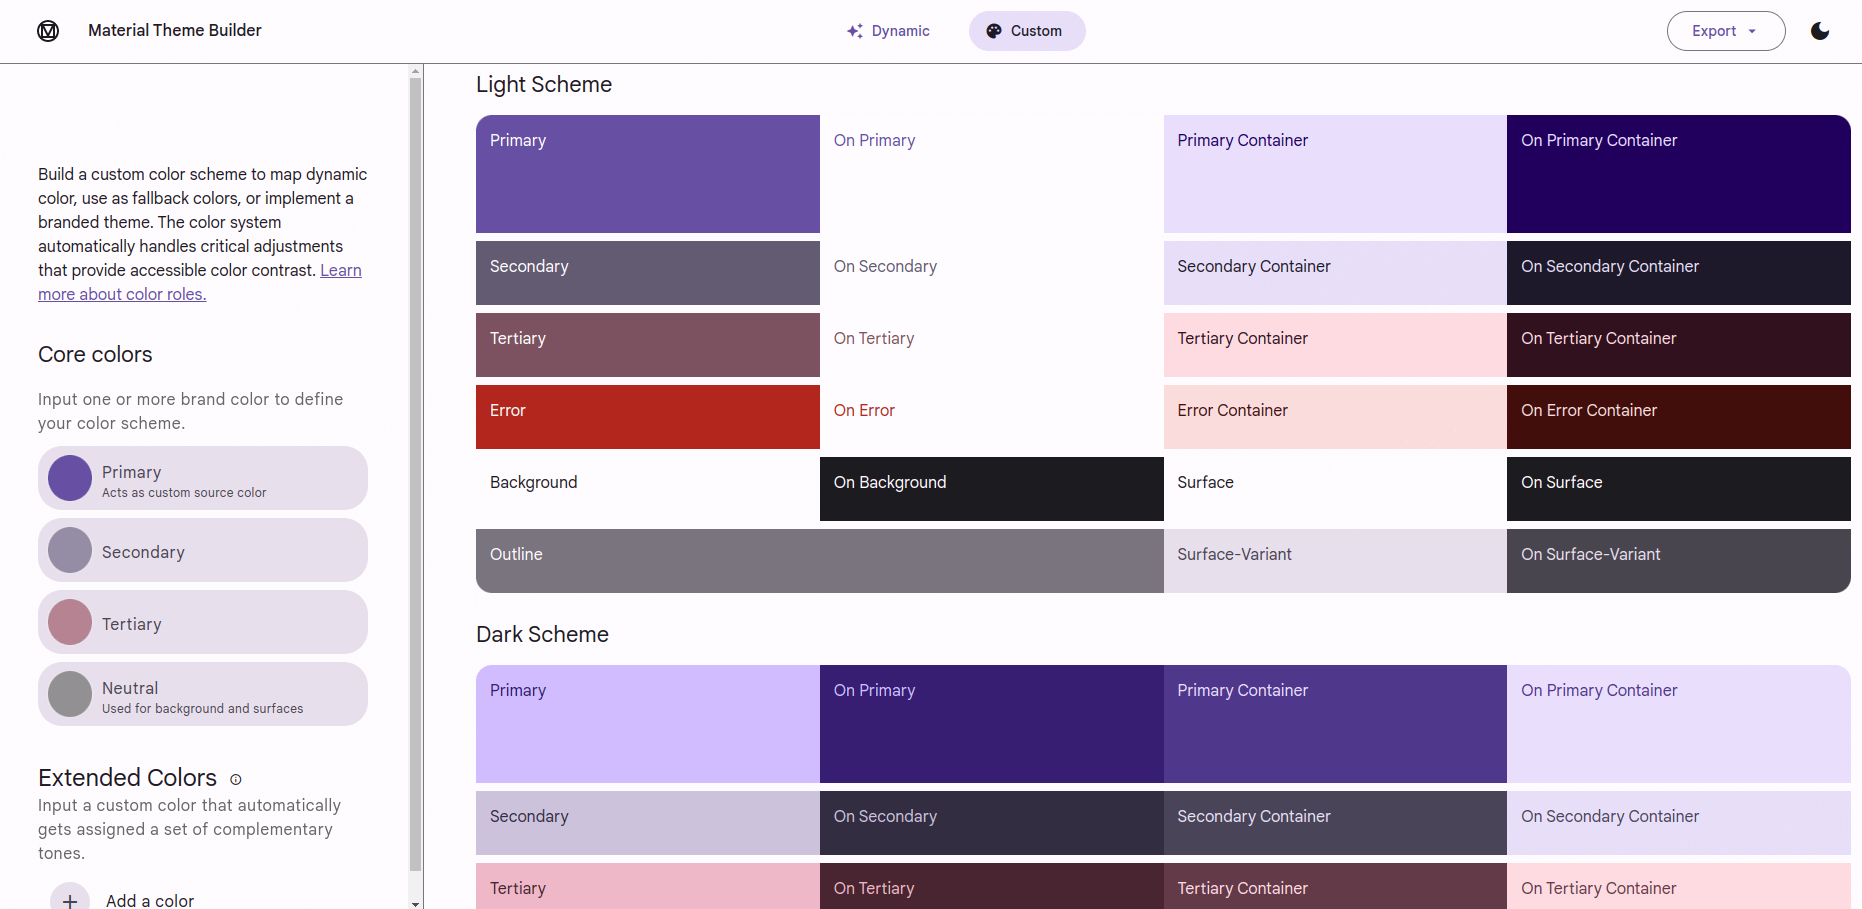
Task: Select the Dark Scheme On Primary tile
Action: [991, 724]
